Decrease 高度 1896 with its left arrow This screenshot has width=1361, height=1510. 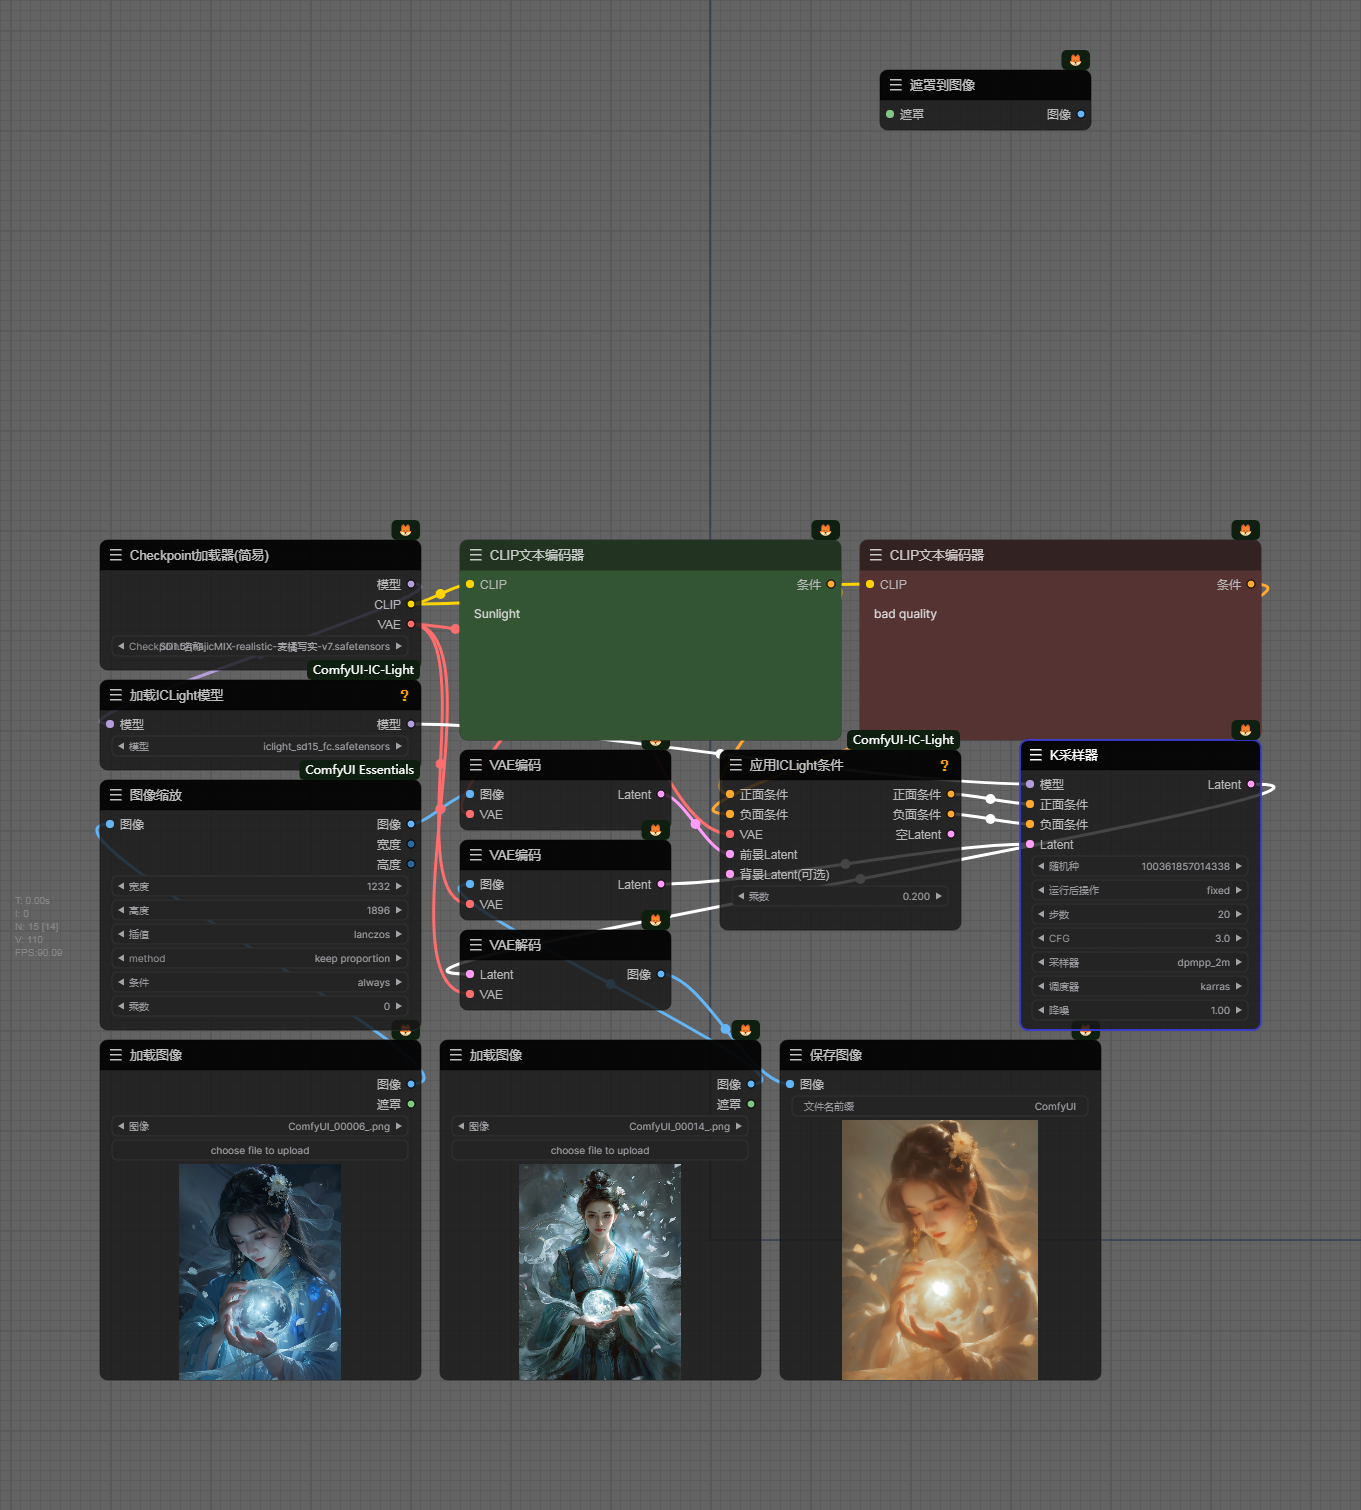pyautogui.click(x=121, y=910)
